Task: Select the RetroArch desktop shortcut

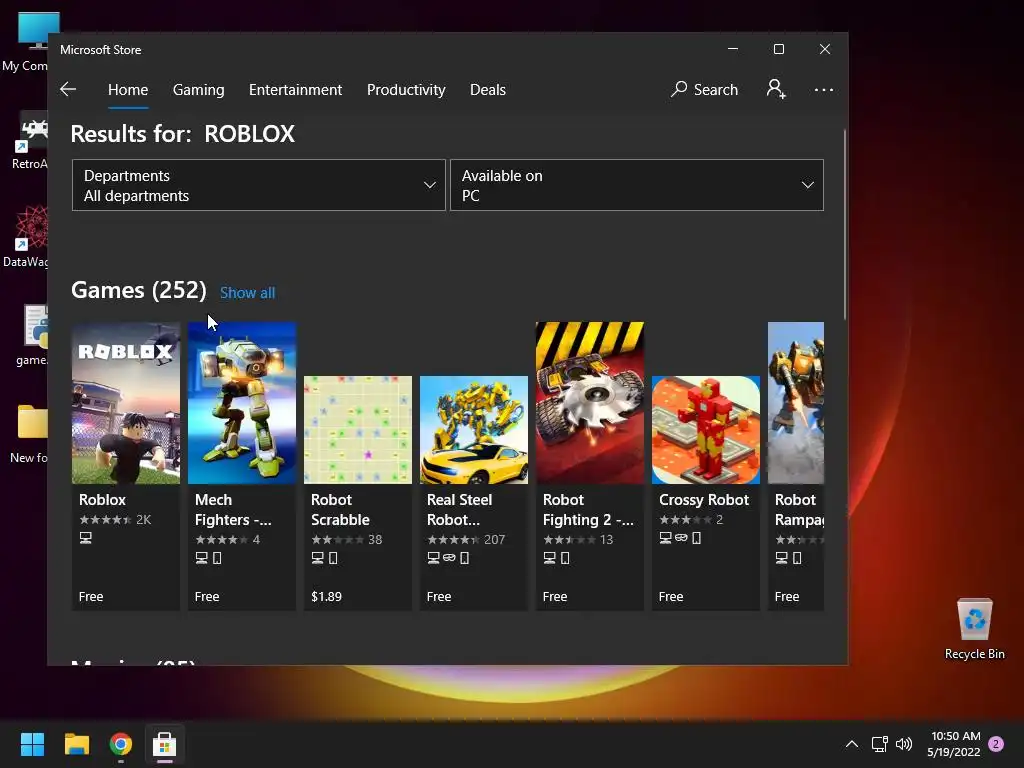Action: coord(29,140)
